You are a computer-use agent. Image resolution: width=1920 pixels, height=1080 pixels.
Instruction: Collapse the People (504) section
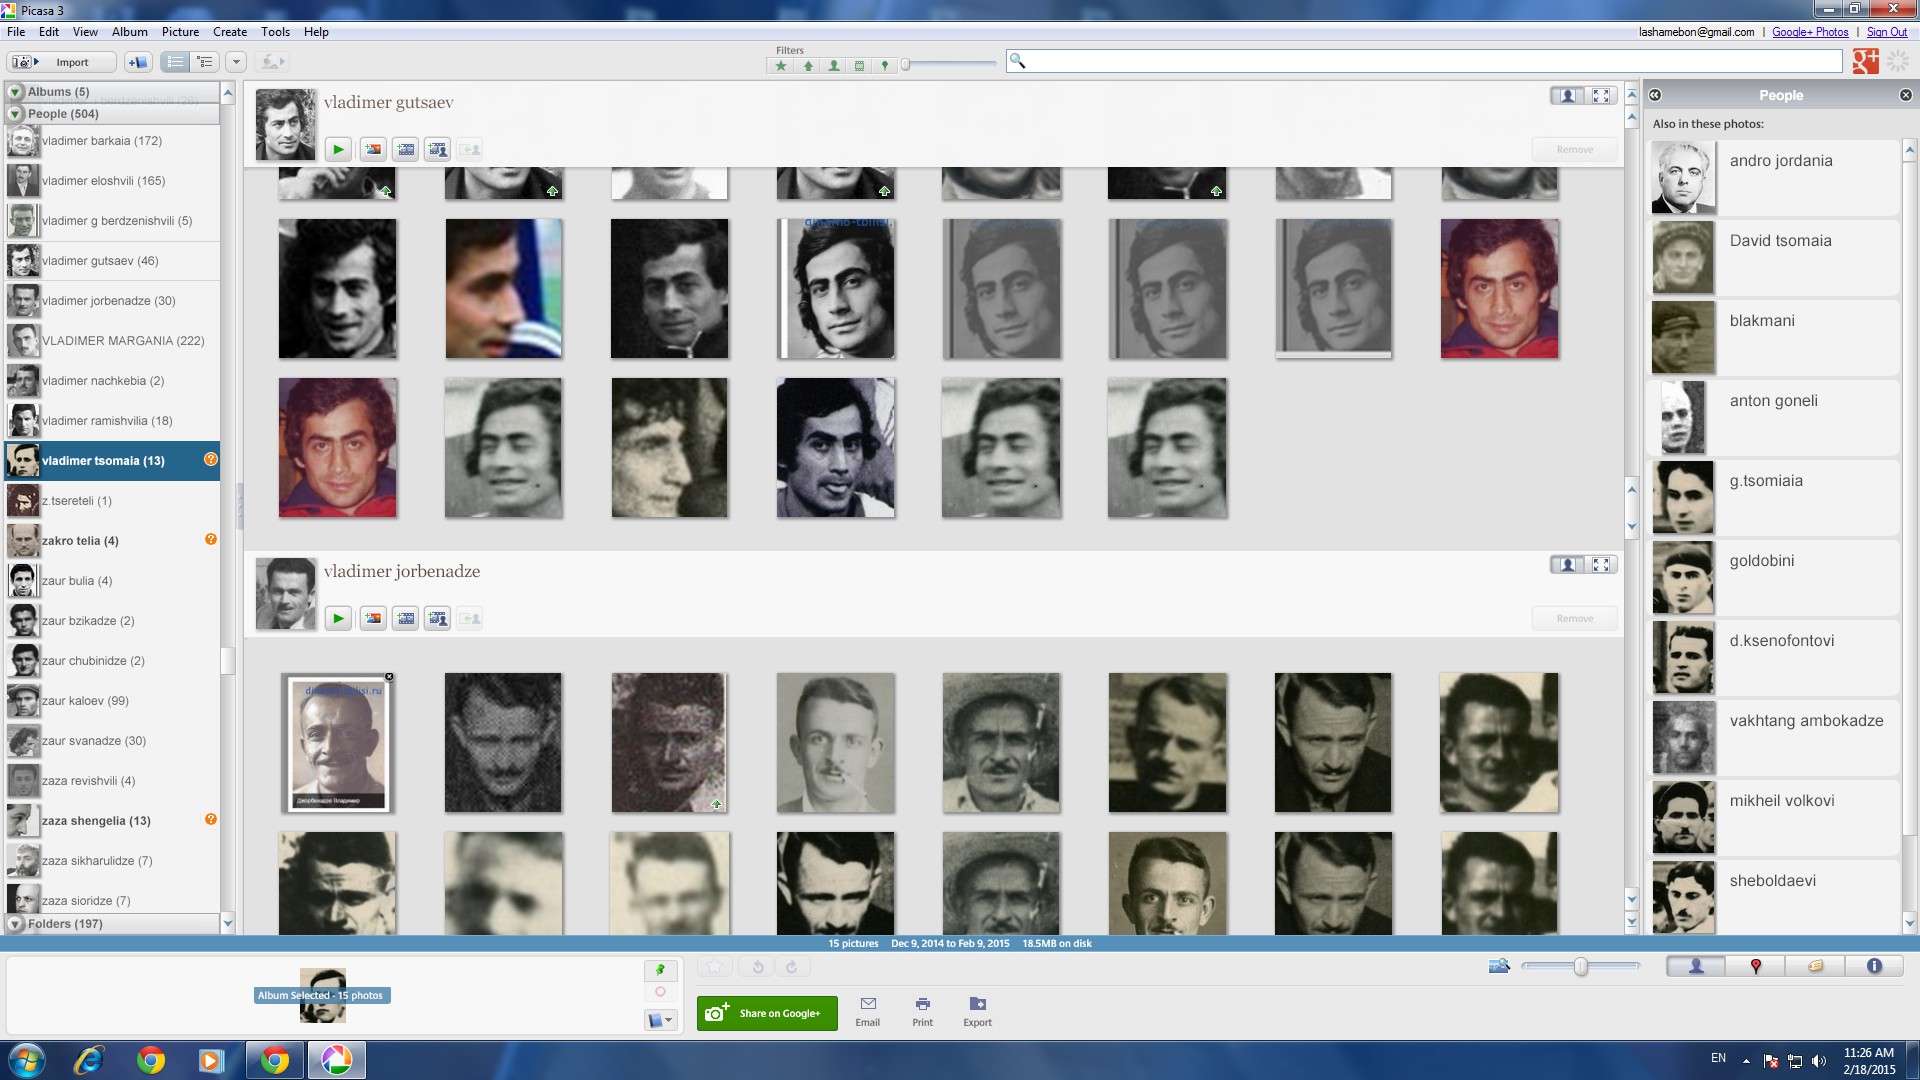click(15, 114)
